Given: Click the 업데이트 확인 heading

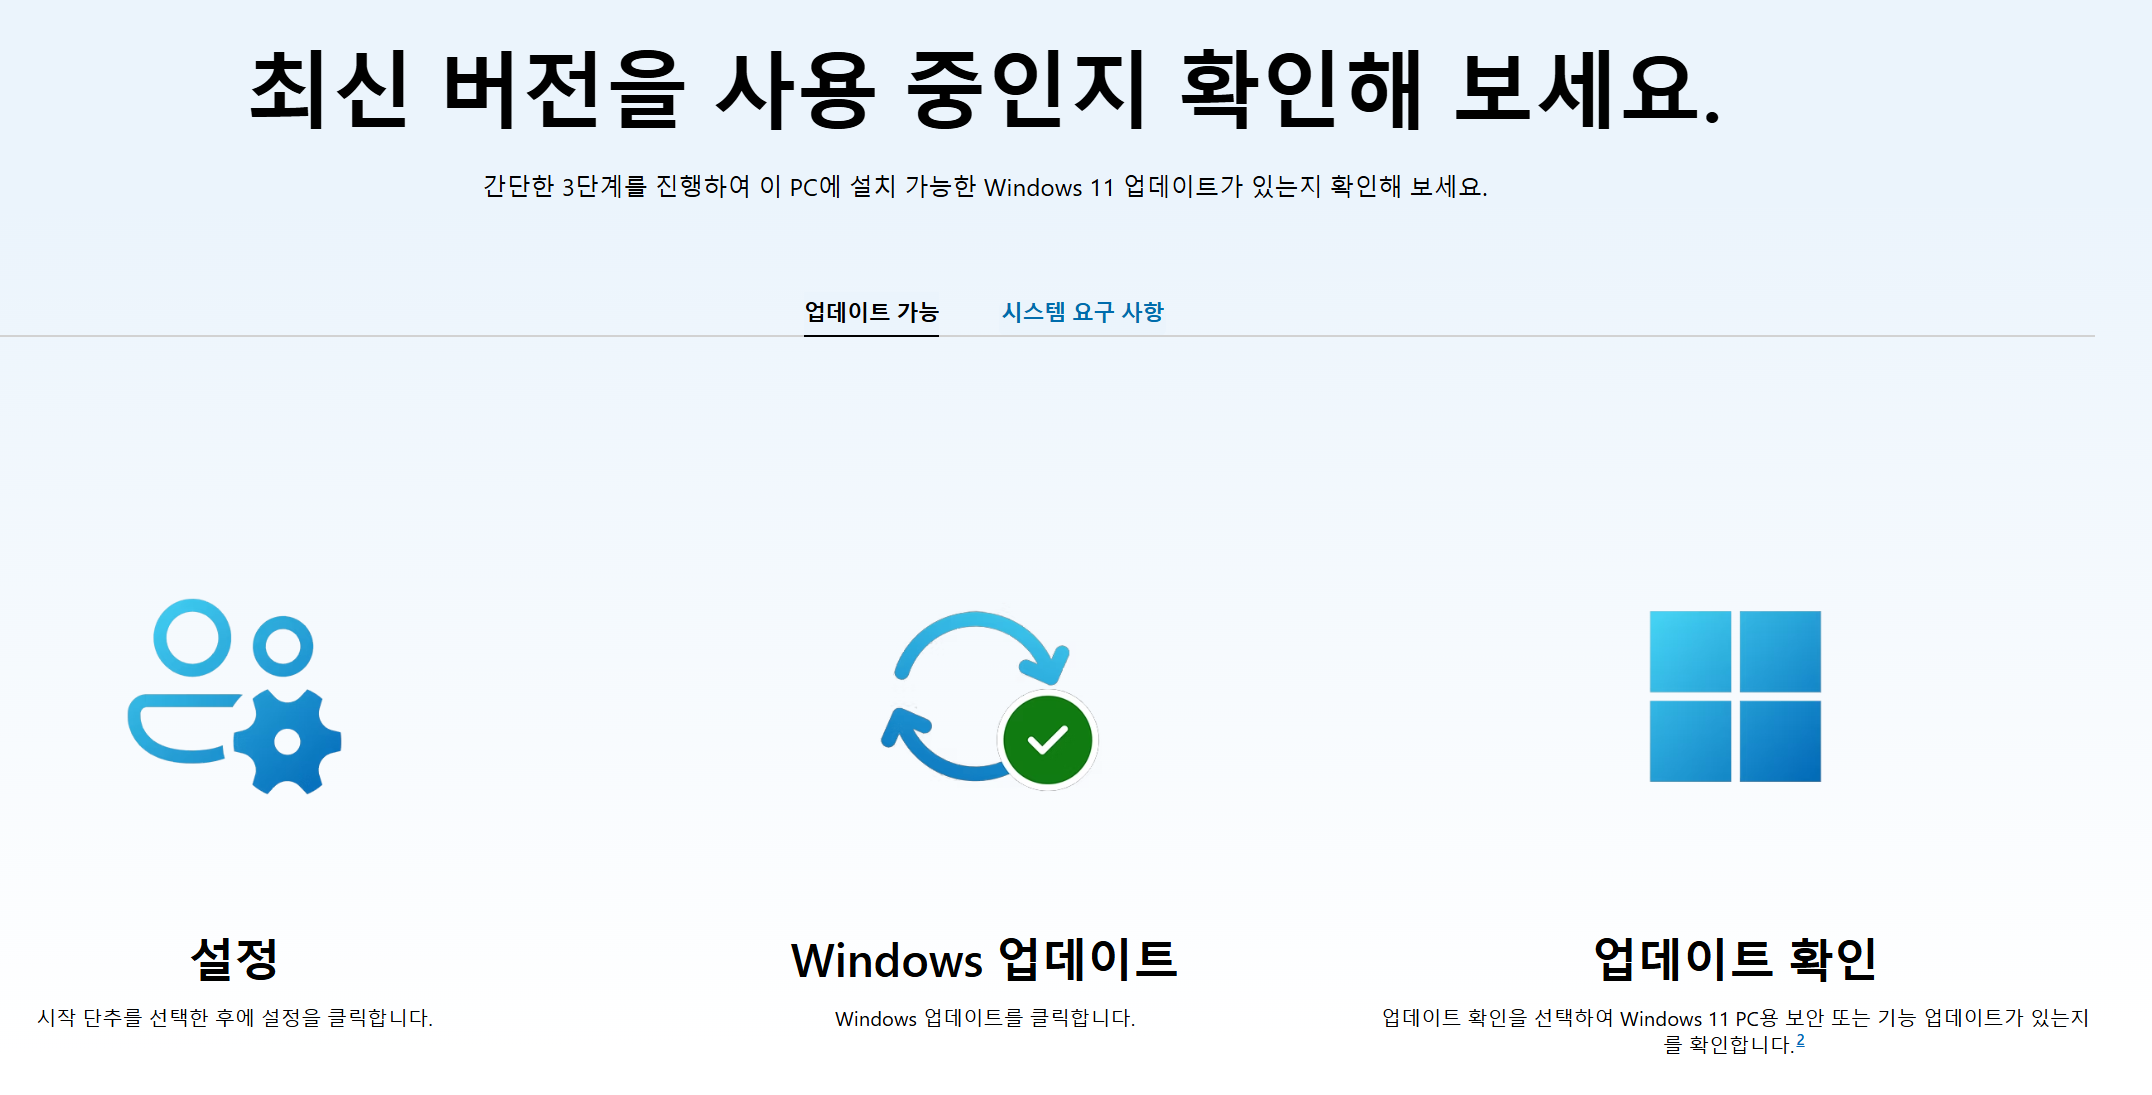Looking at the screenshot, I should click(1735, 959).
